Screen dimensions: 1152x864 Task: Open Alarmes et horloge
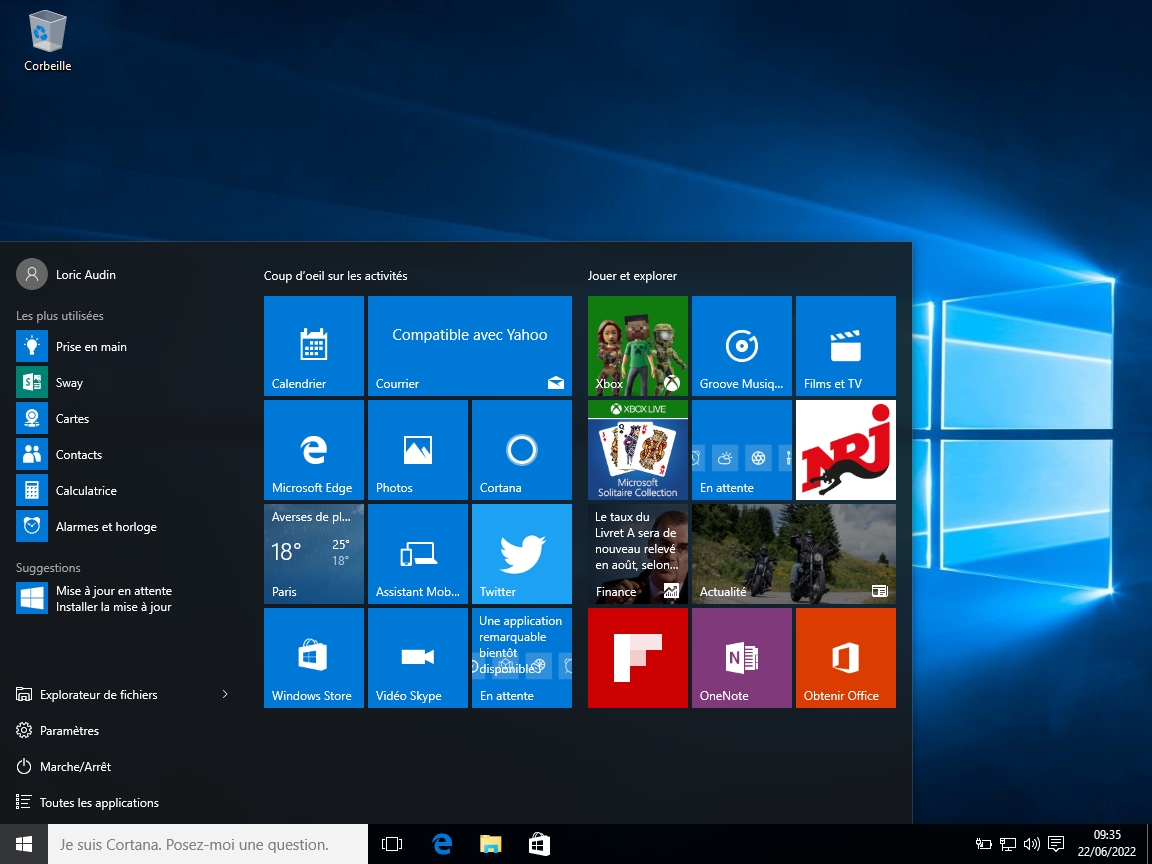(x=125, y=526)
